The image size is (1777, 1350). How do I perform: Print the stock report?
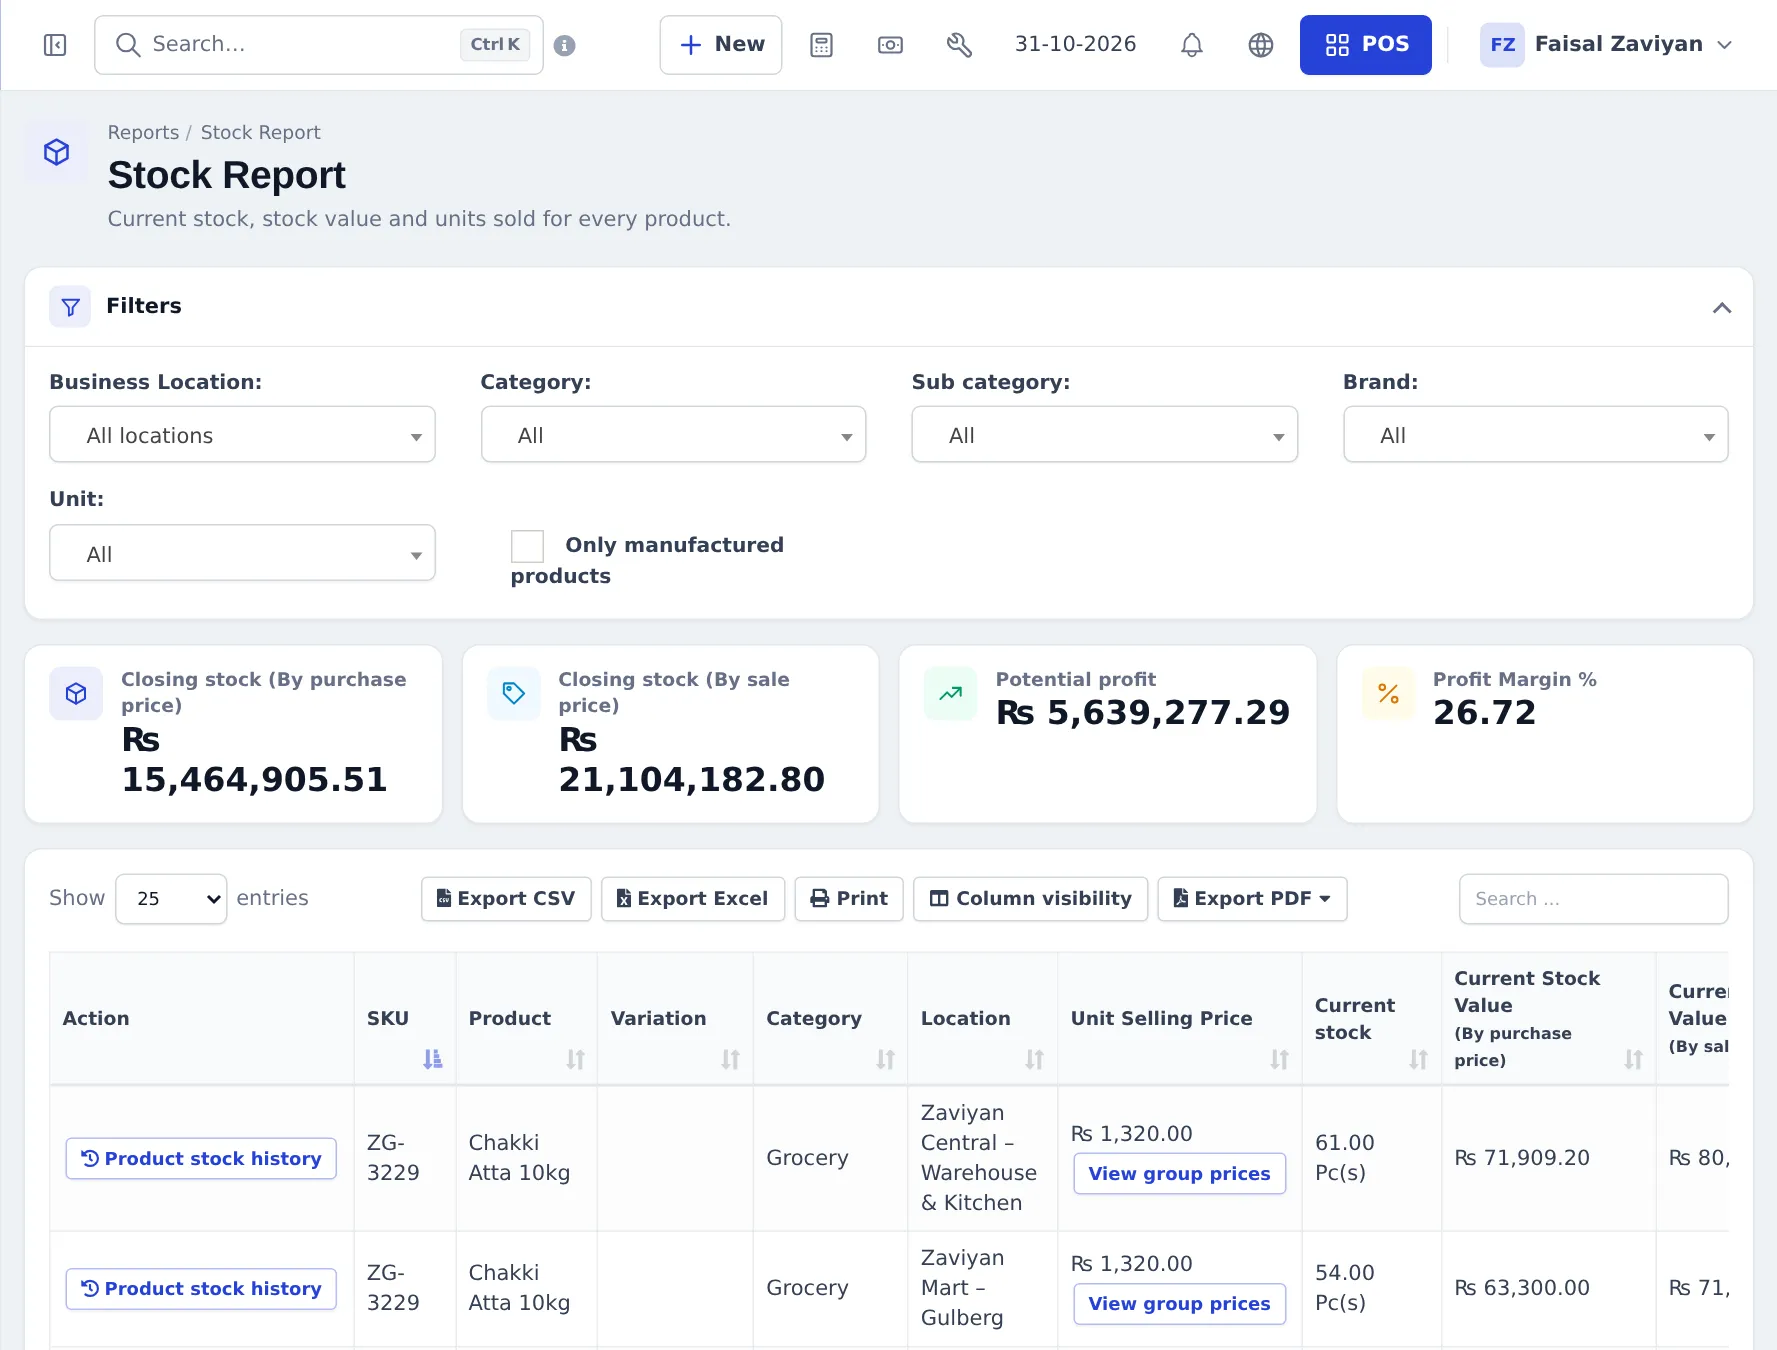tap(849, 899)
